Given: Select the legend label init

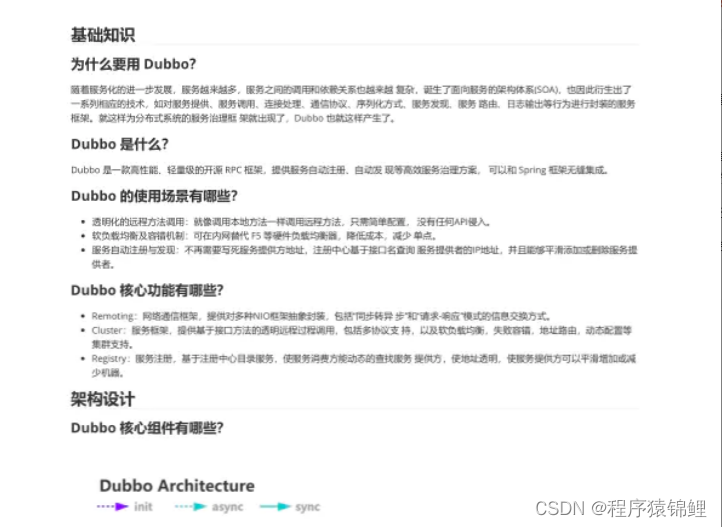Looking at the screenshot, I should click(143, 507).
